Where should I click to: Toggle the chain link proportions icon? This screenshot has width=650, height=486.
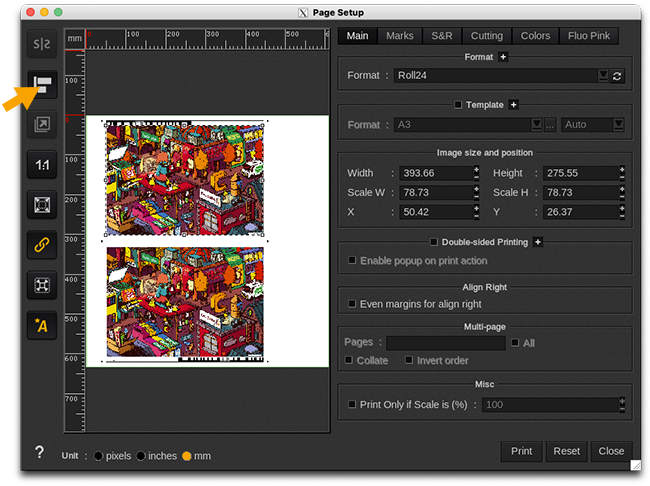[42, 245]
